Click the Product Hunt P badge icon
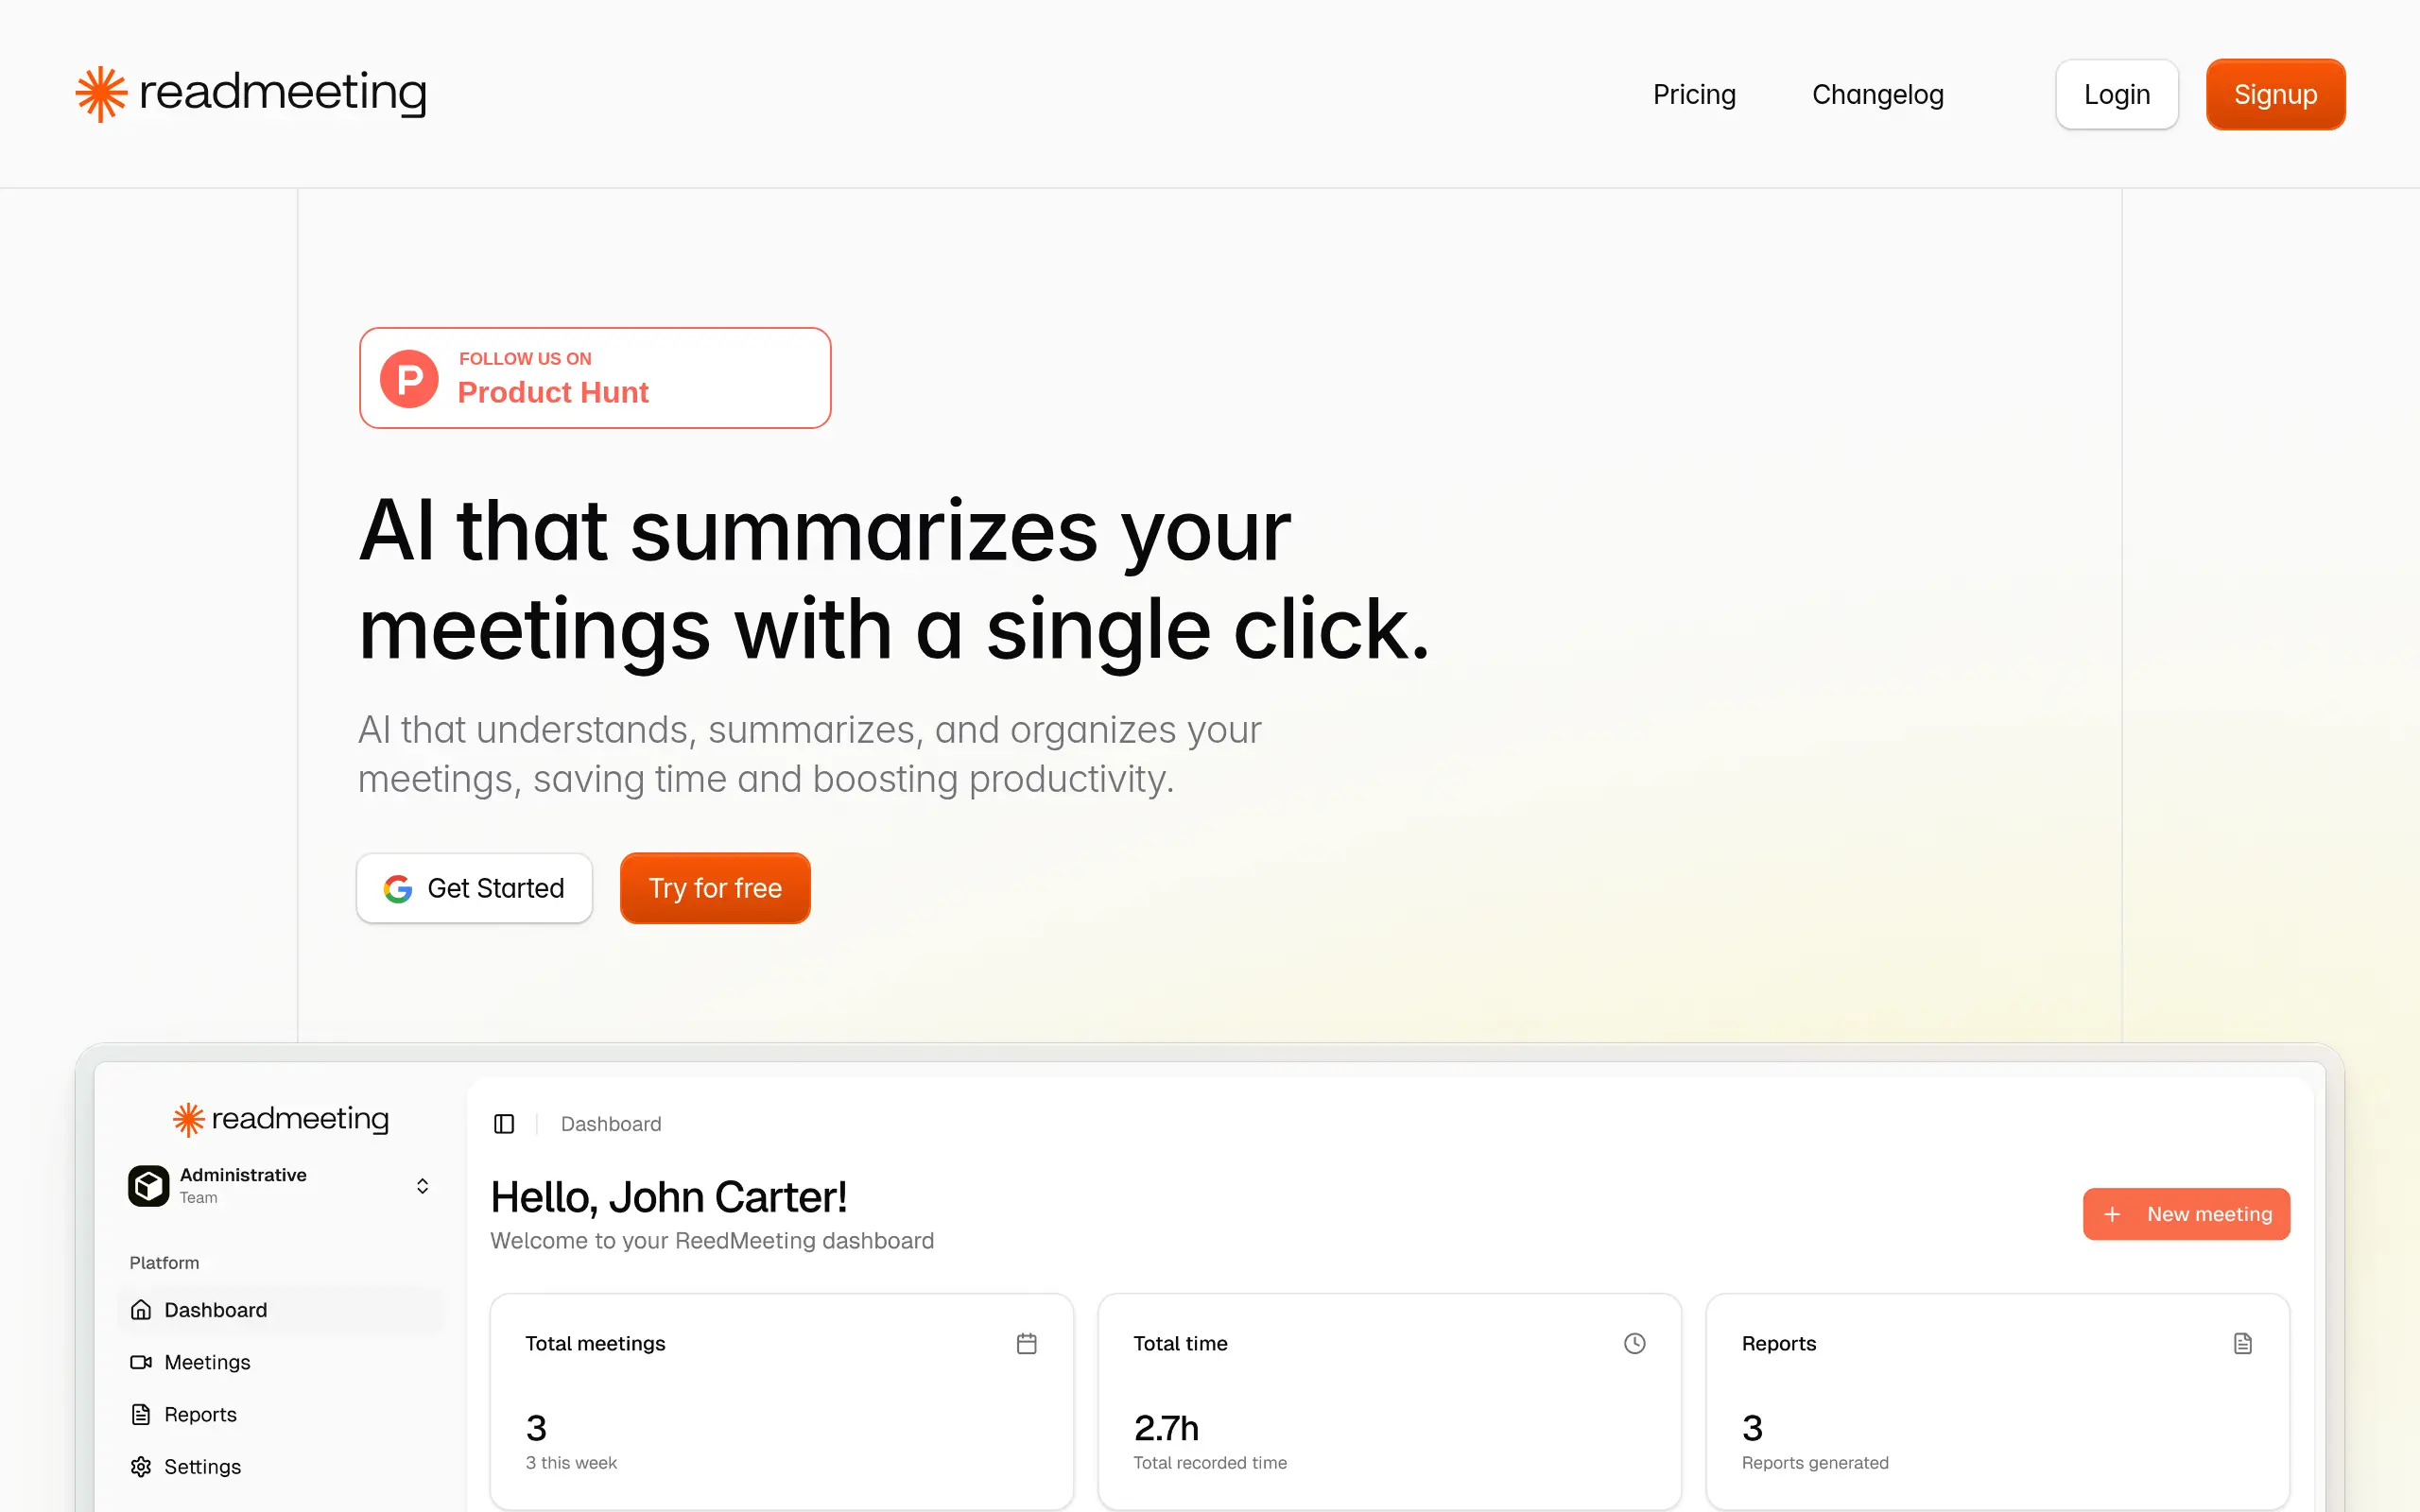This screenshot has height=1512, width=2420. pos(409,379)
